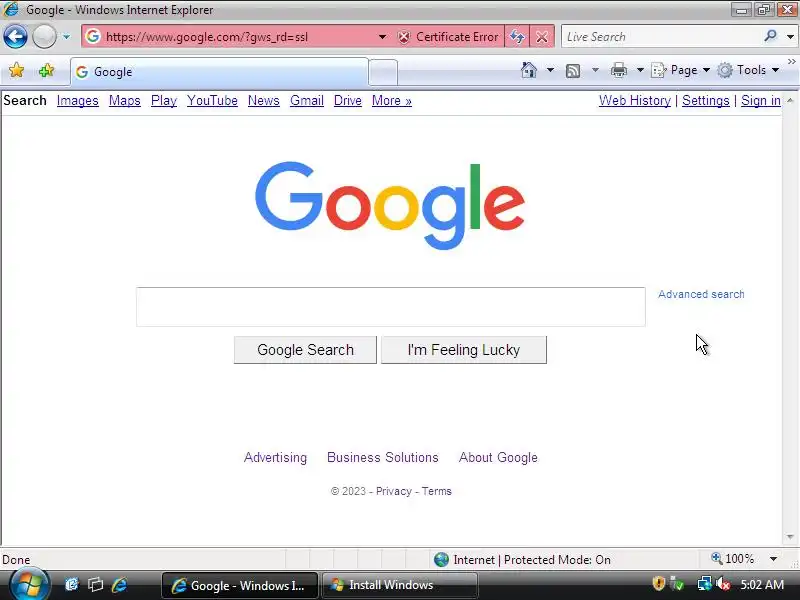Viewport: 800px width, 600px height.
Task: Click the Add to Favorites icon
Action: (x=46, y=70)
